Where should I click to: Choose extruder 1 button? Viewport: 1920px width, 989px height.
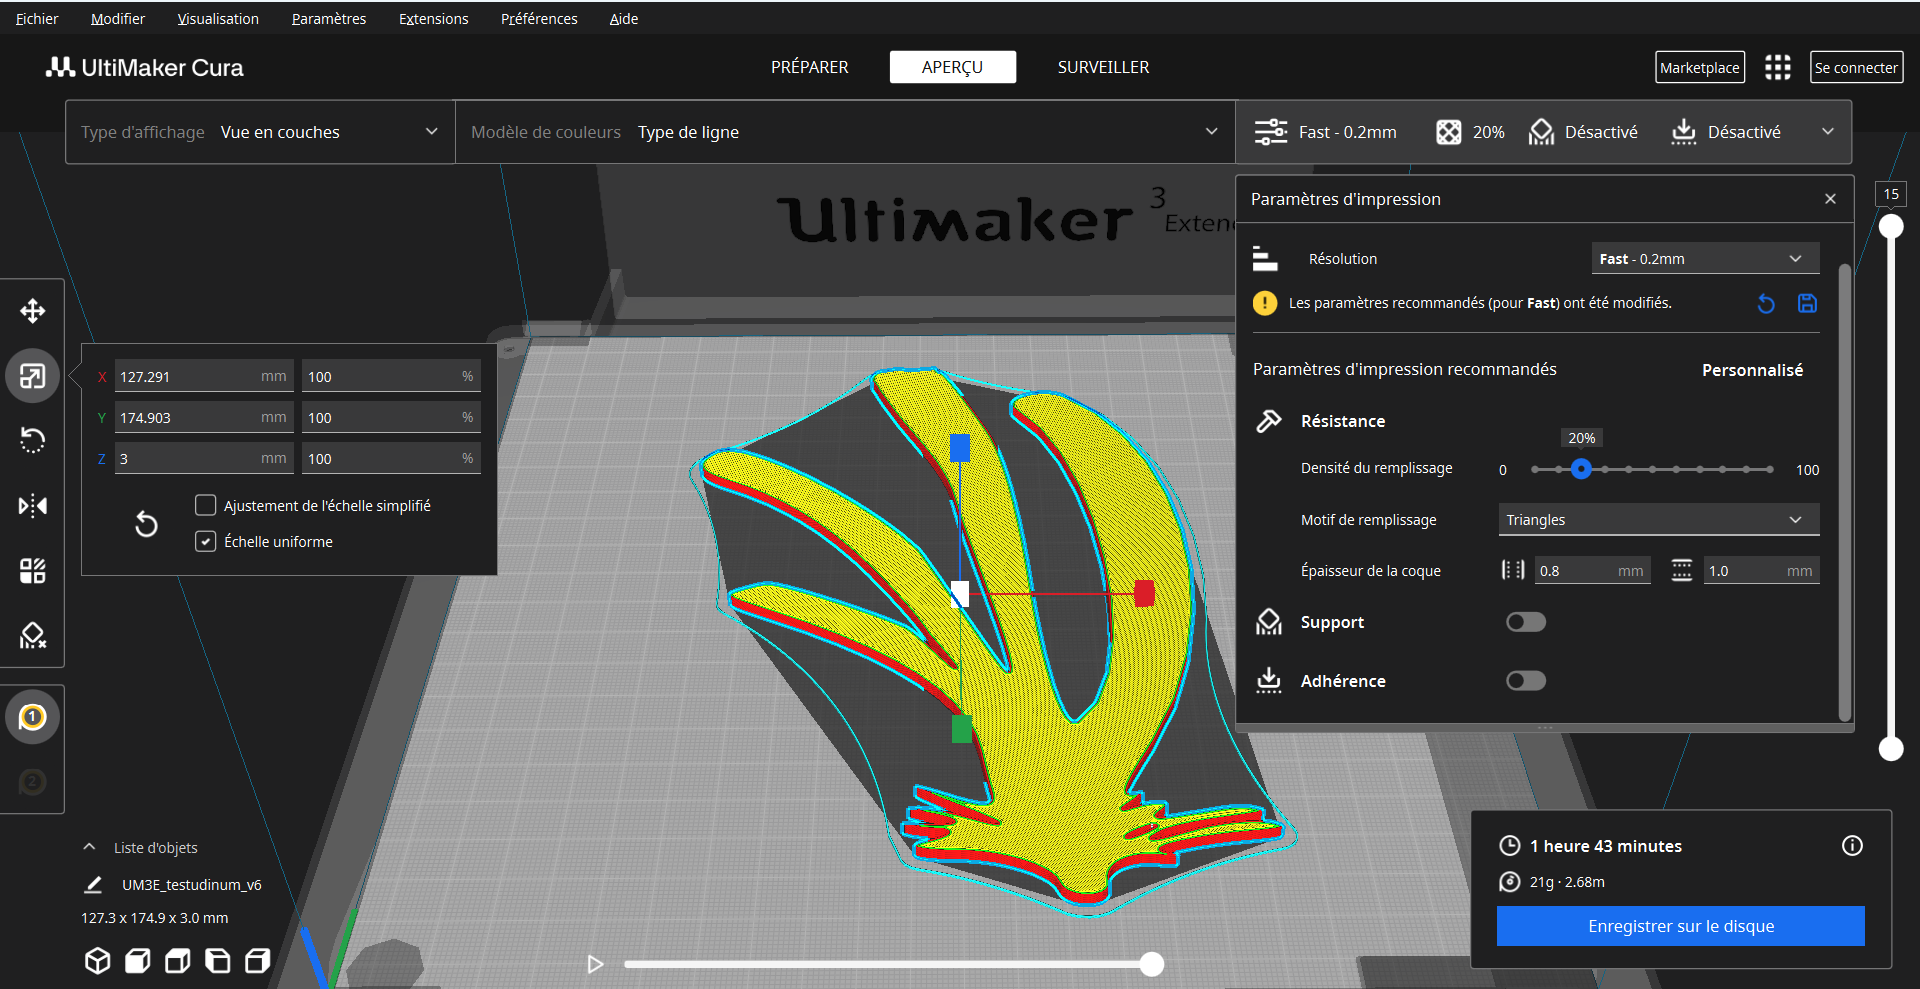tap(32, 717)
